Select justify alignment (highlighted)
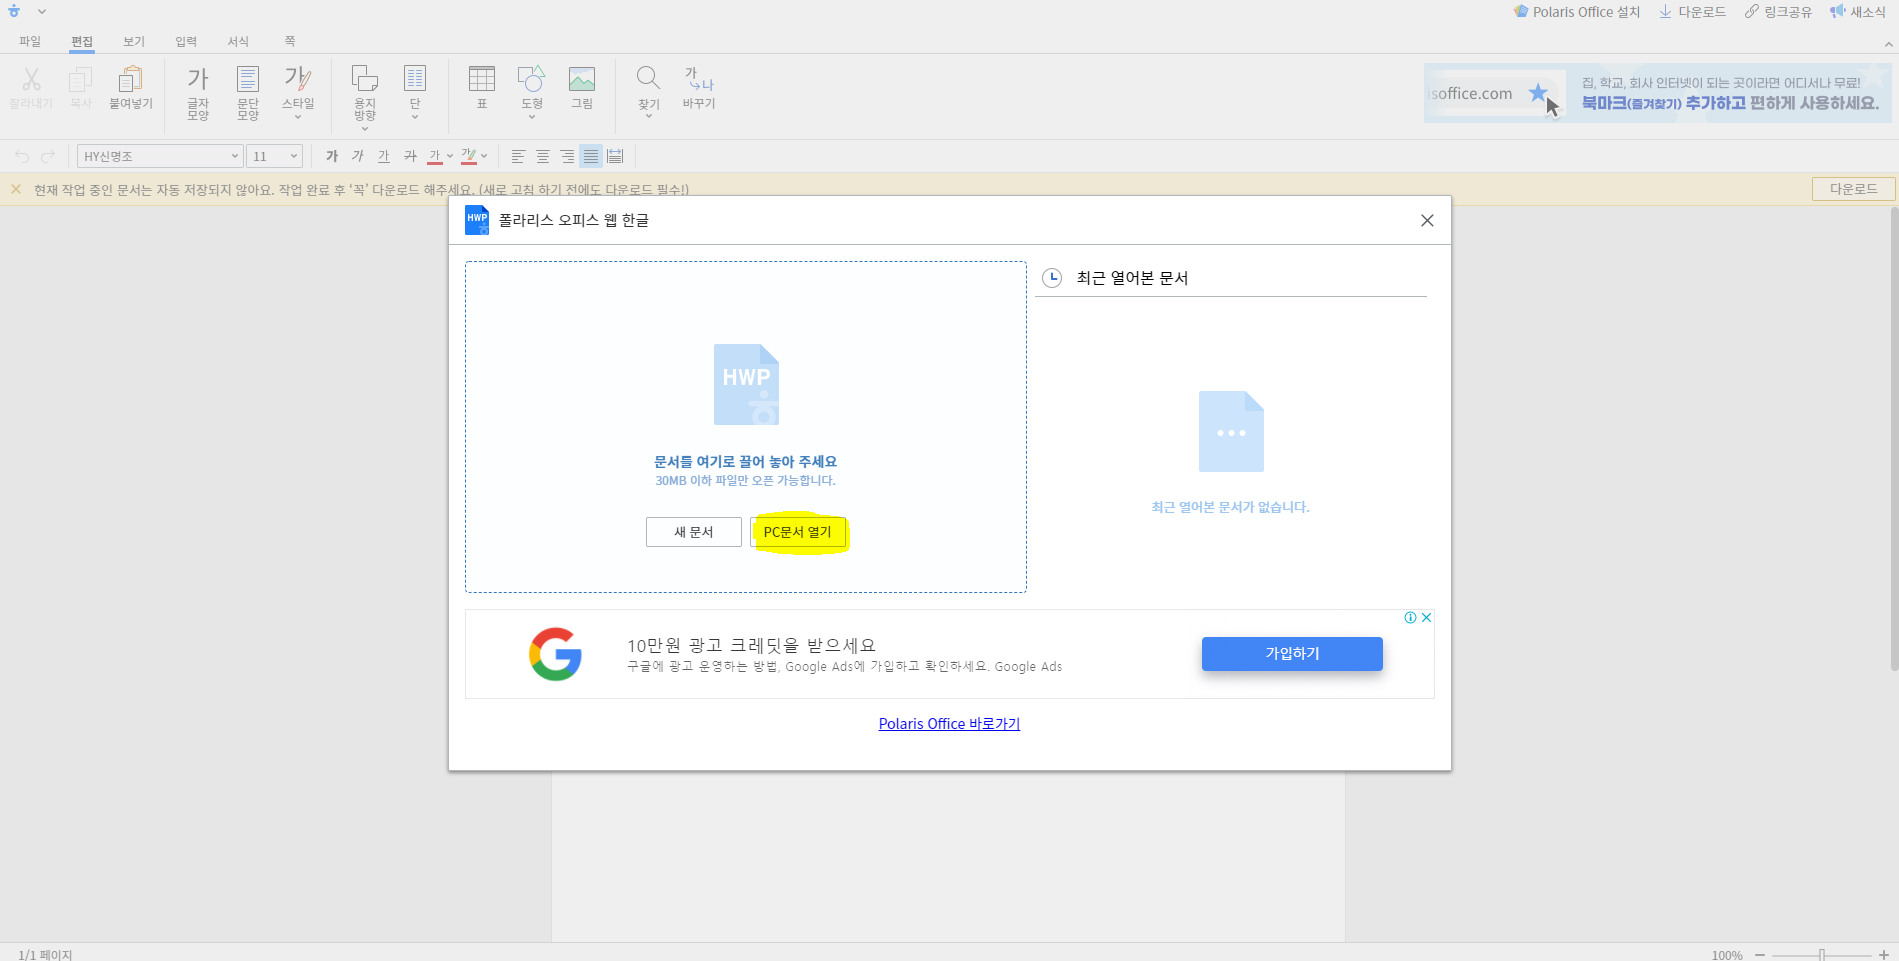The height and width of the screenshot is (961, 1899). (591, 156)
